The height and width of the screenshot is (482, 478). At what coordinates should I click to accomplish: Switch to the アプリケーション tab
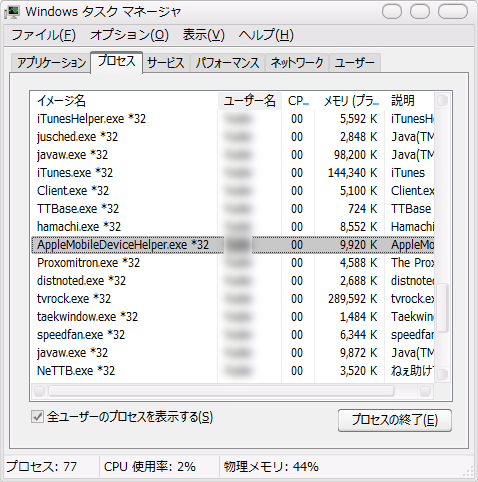tap(51, 63)
